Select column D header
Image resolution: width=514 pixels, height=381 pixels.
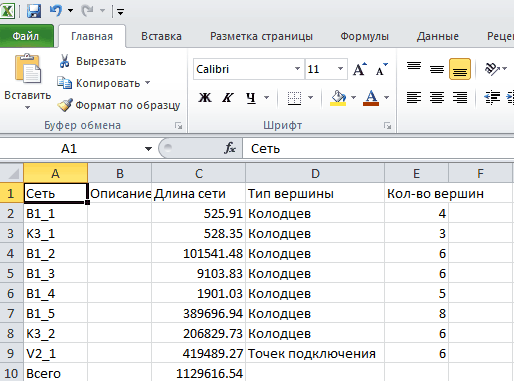coord(315,173)
